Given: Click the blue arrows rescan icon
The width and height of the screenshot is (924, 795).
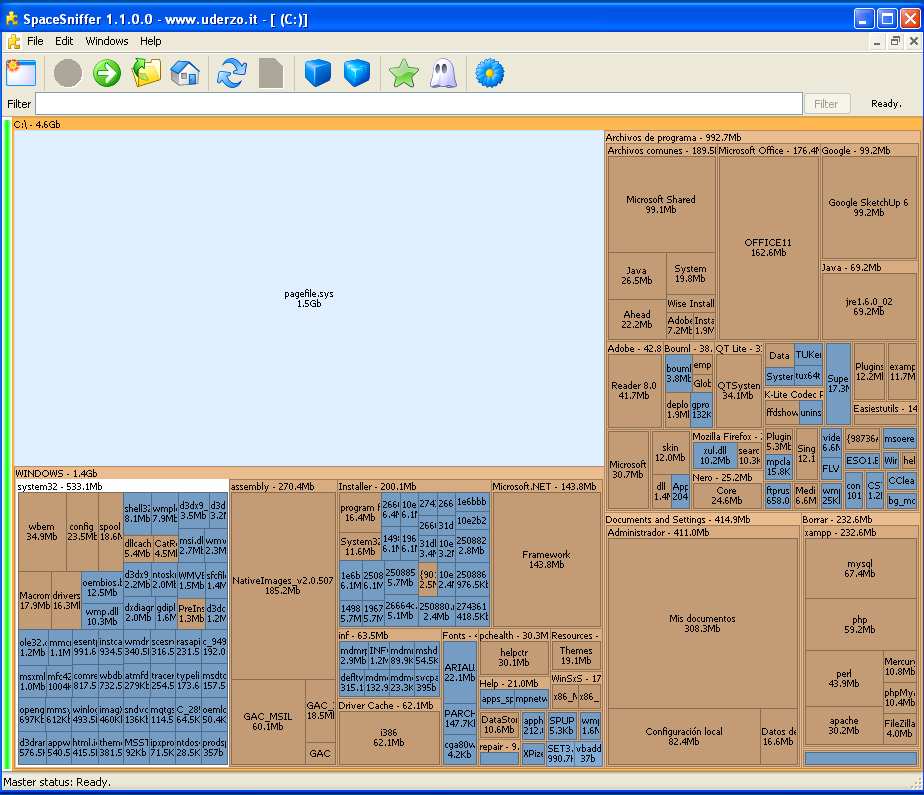Looking at the screenshot, I should pyautogui.click(x=232, y=73).
